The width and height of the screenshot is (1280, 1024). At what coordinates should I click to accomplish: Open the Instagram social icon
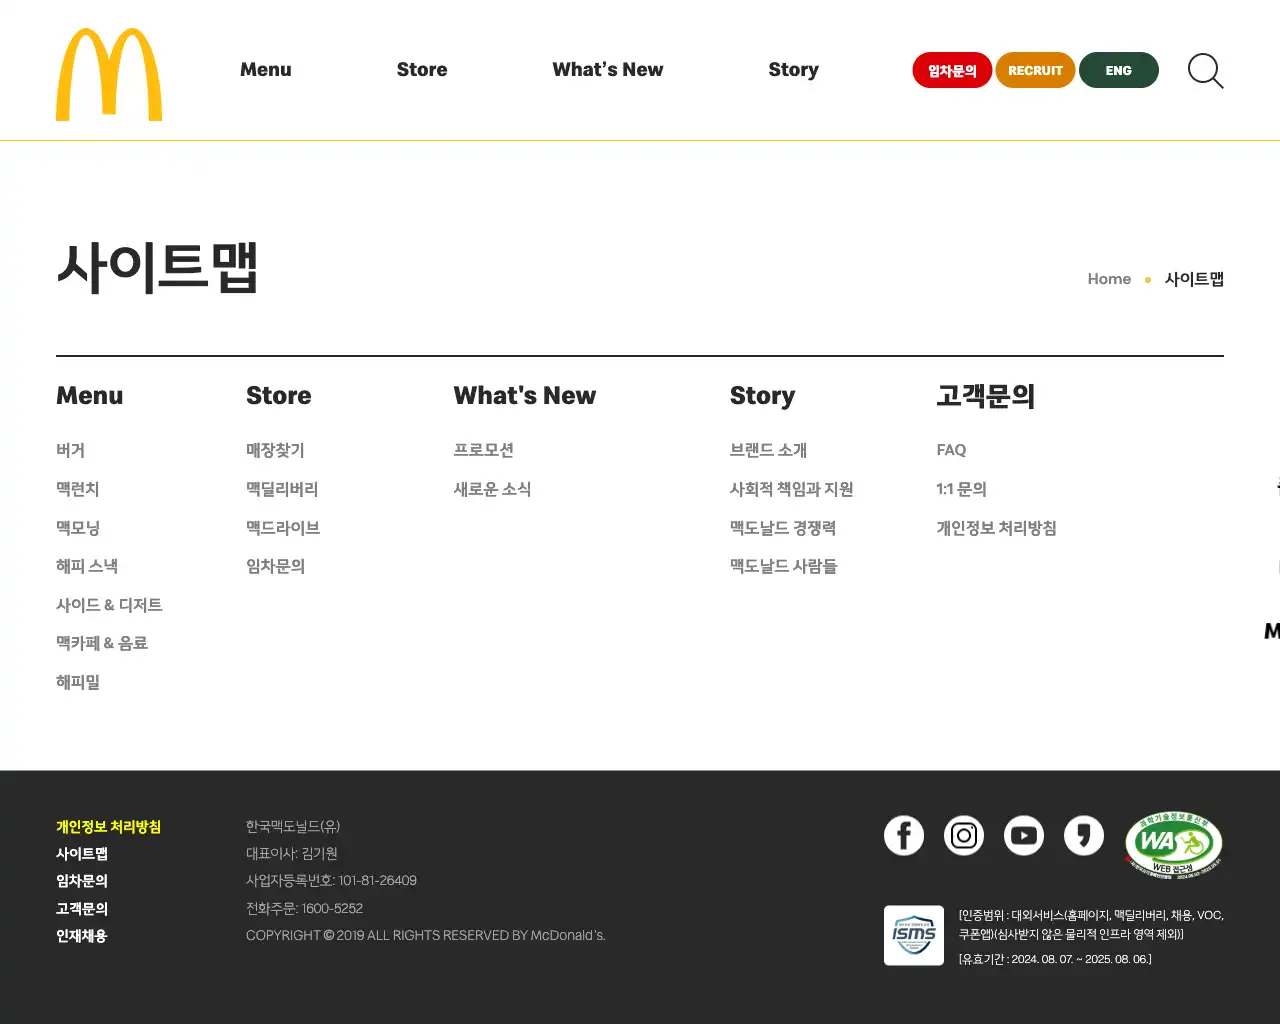964,835
